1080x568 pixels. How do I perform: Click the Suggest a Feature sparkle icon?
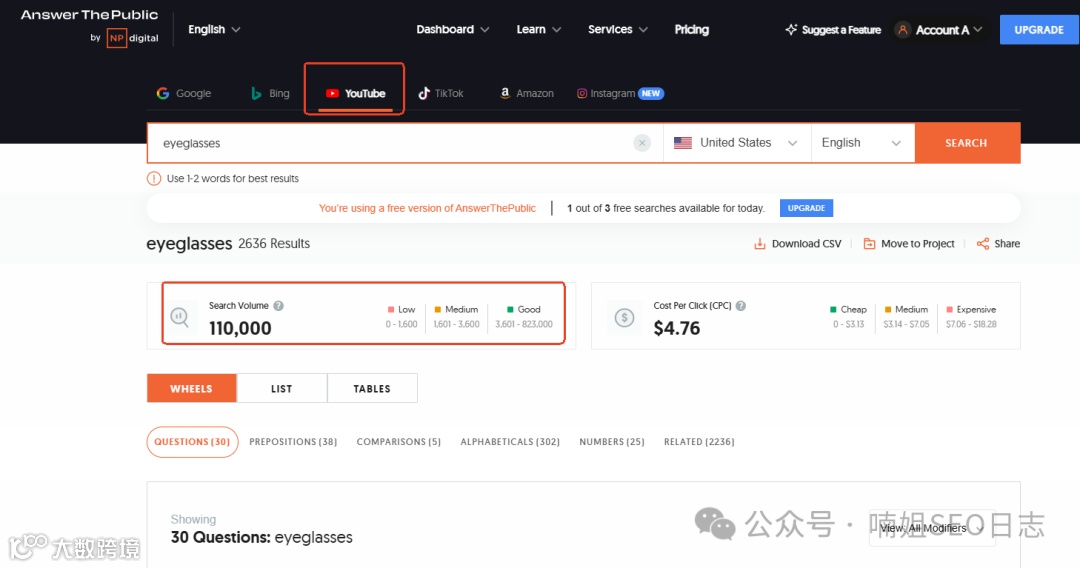coord(791,30)
